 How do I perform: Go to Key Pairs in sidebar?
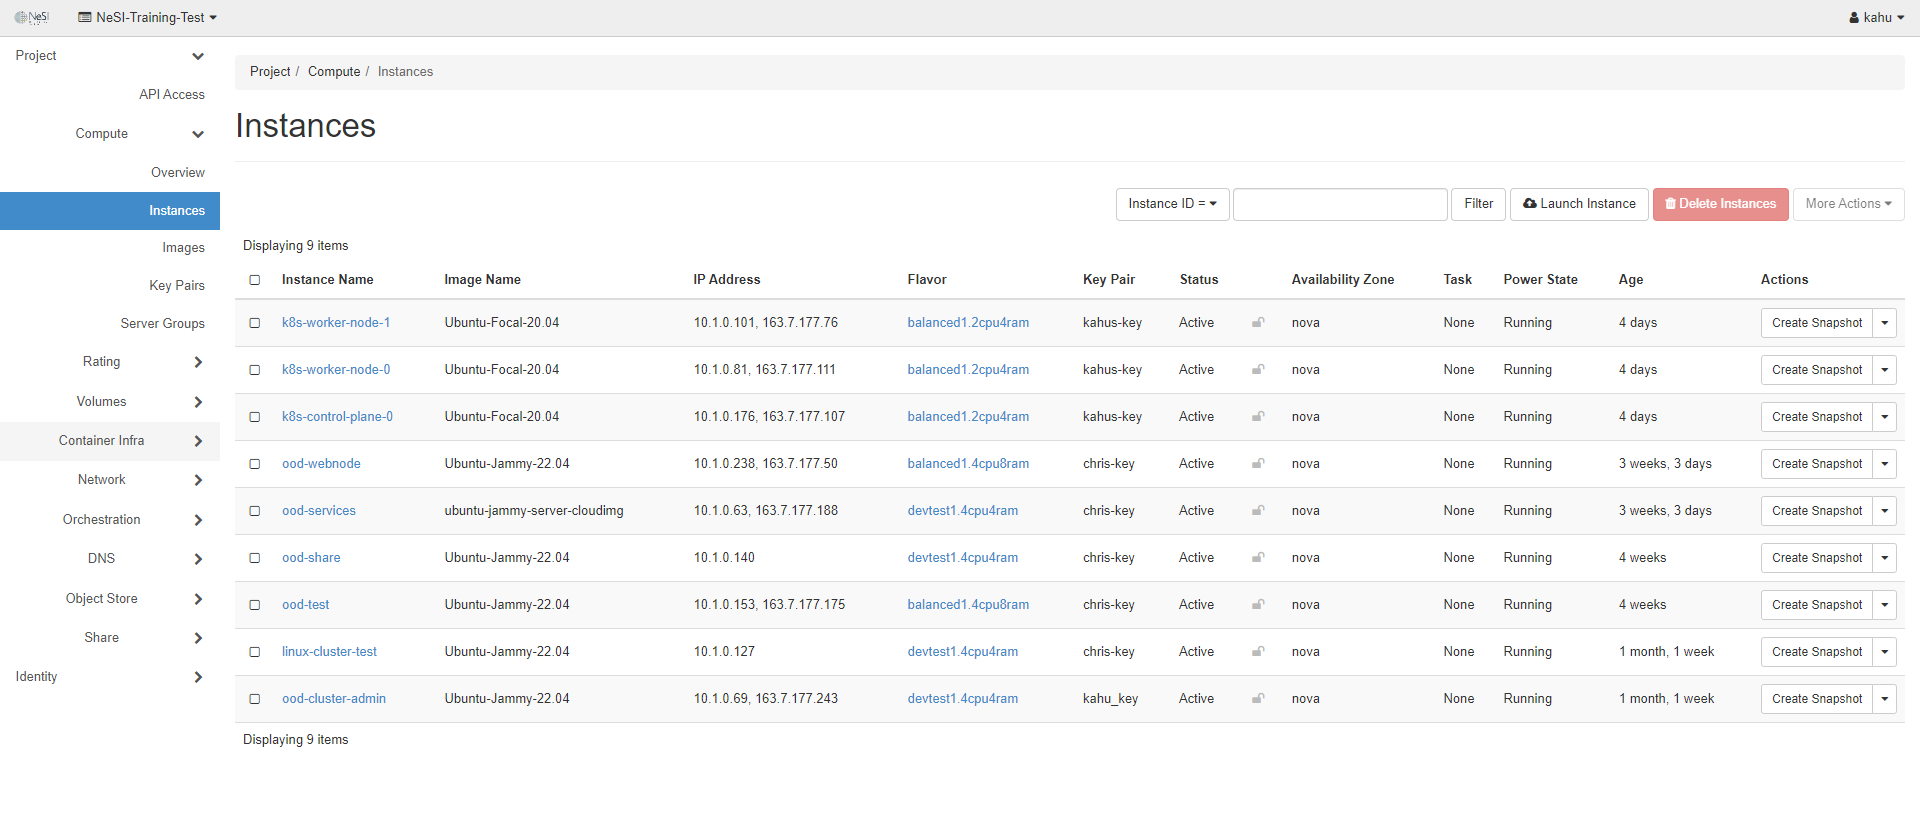[x=177, y=286]
